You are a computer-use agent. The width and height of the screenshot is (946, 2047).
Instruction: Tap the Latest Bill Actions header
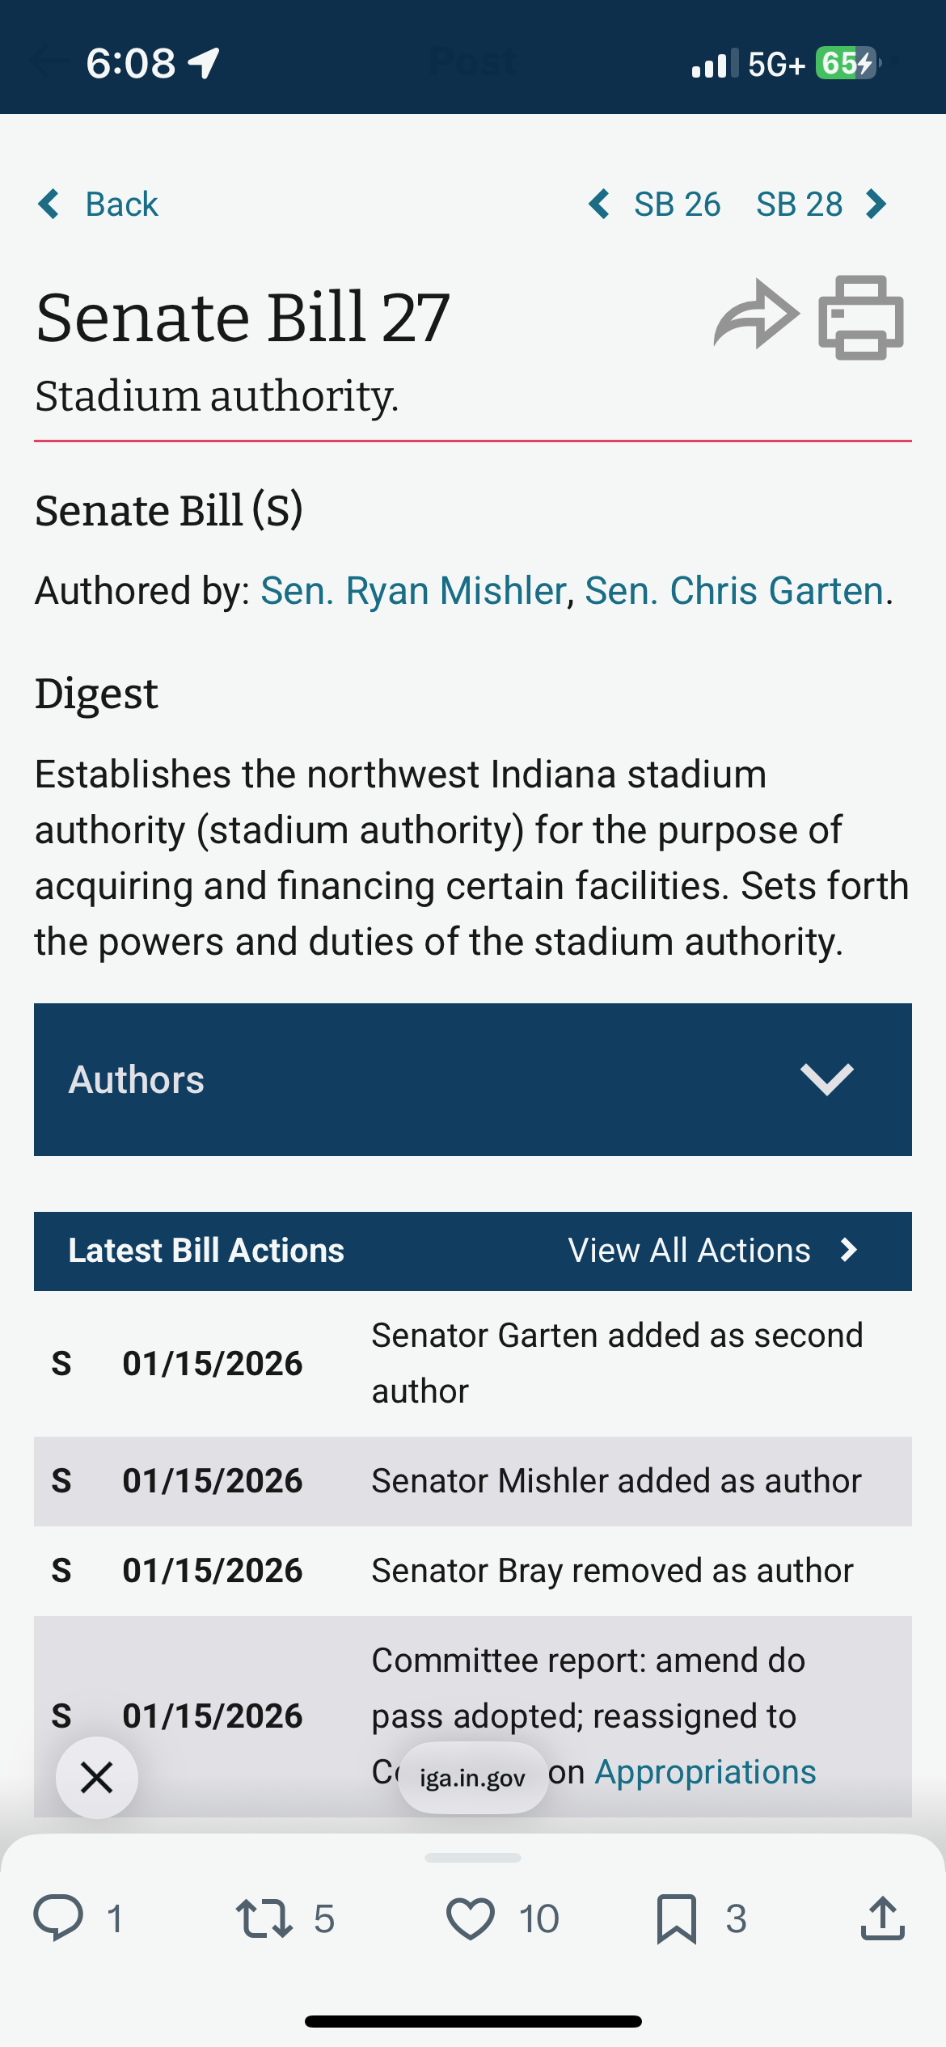coord(206,1250)
